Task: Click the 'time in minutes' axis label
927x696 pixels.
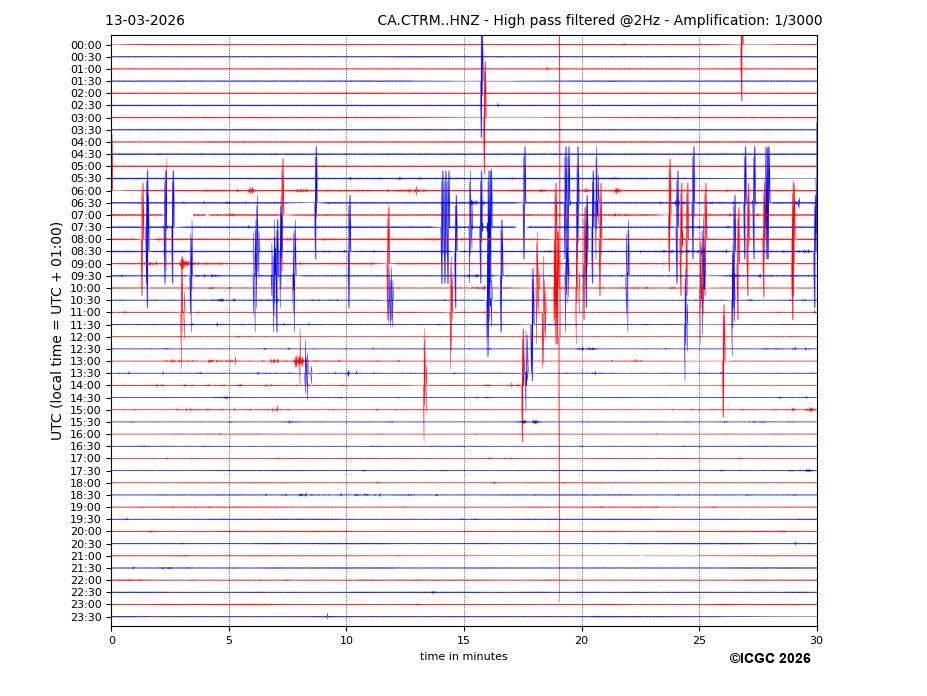Action: [x=463, y=657]
